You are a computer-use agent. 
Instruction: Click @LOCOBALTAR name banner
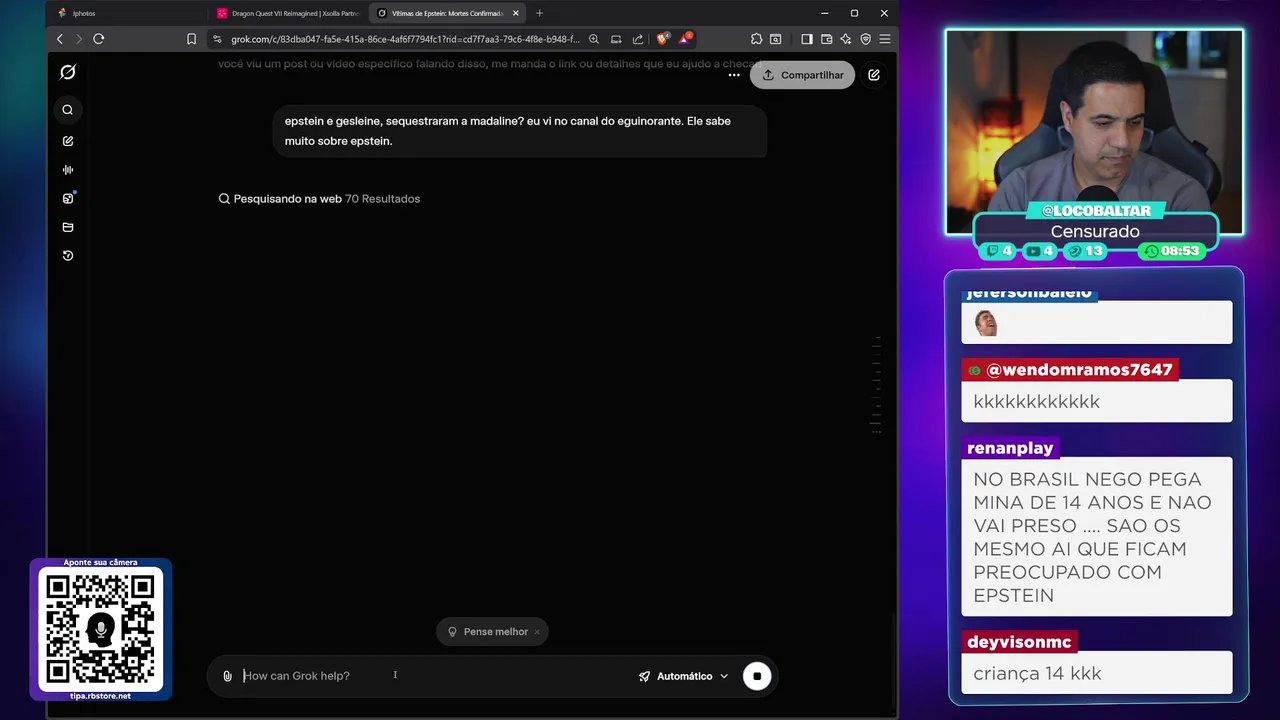click(1096, 211)
